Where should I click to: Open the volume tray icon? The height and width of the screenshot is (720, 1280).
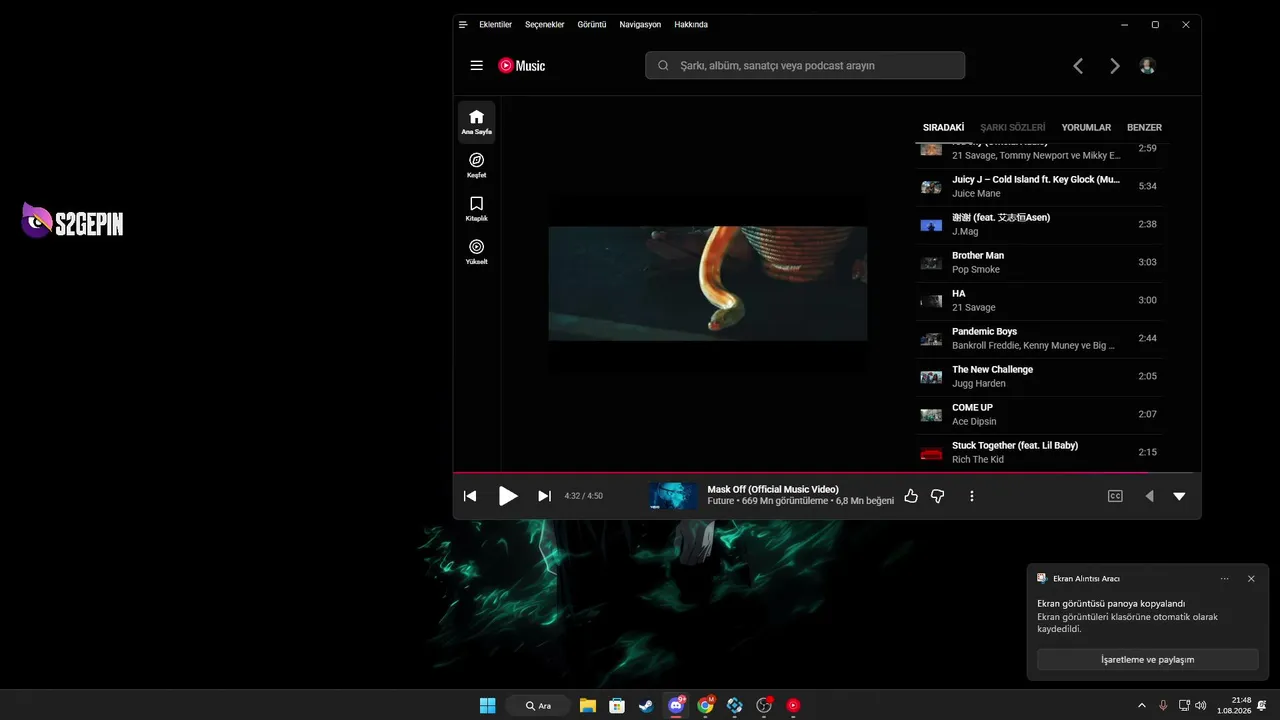click(1201, 705)
